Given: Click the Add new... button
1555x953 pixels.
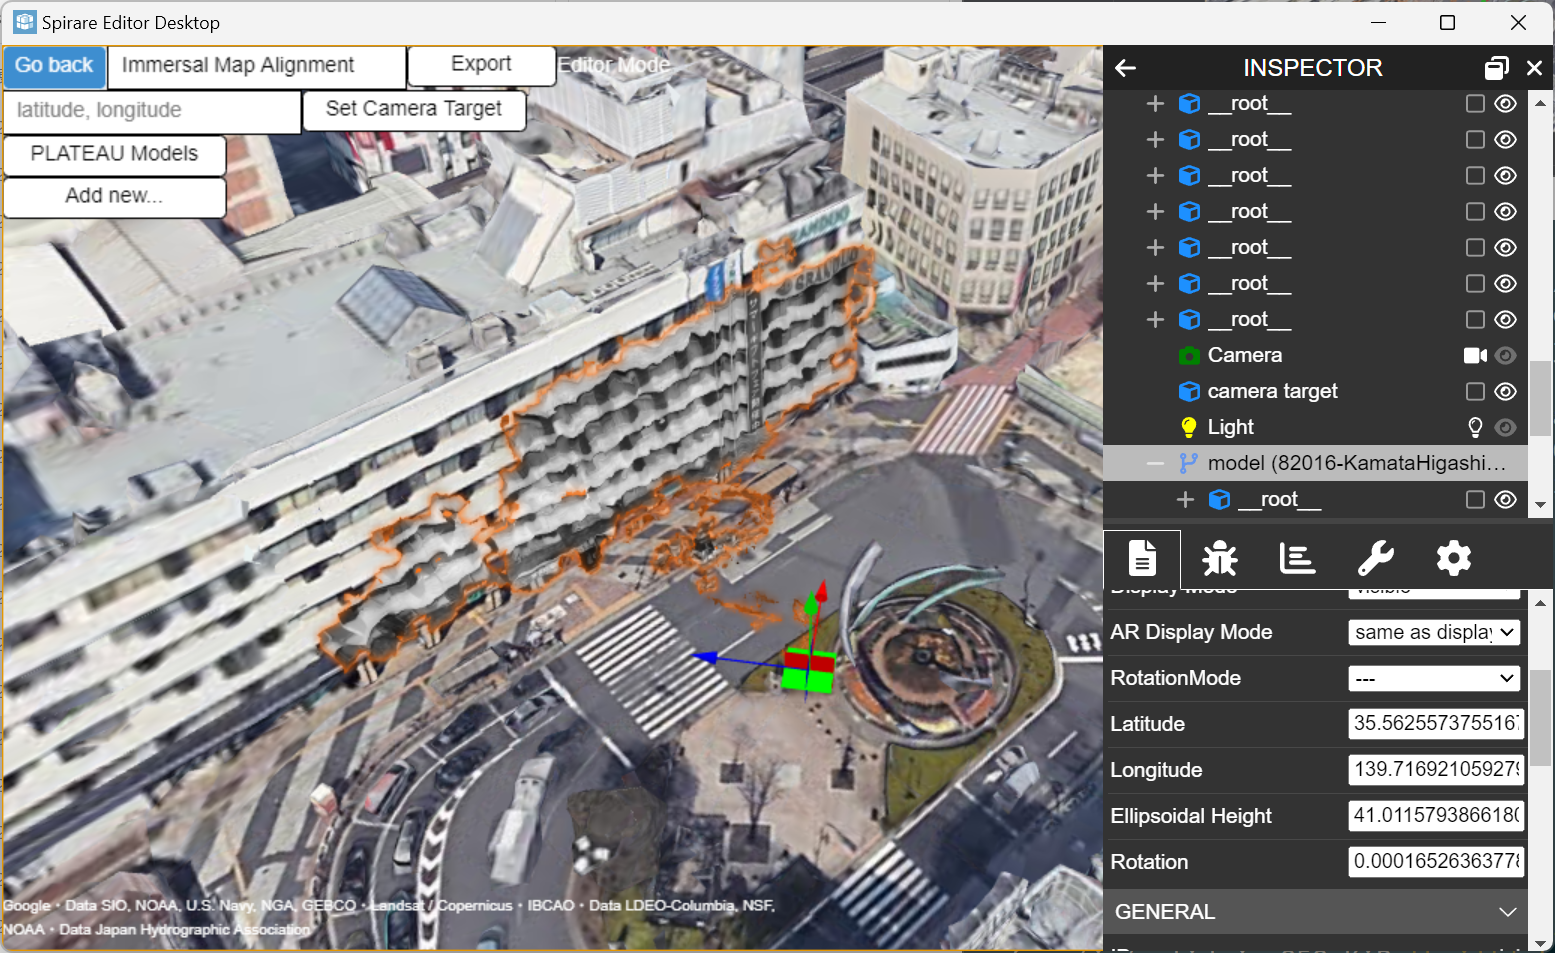Looking at the screenshot, I should [114, 196].
